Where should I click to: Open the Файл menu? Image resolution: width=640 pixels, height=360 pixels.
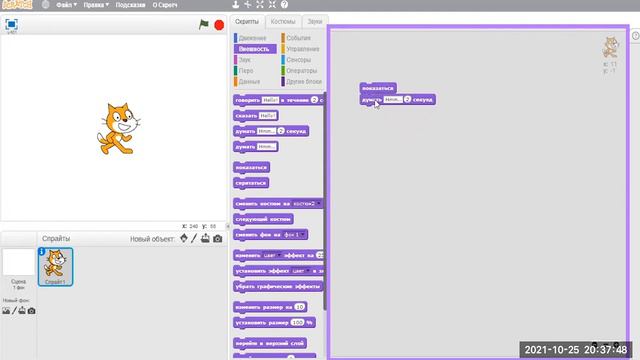tap(66, 5)
